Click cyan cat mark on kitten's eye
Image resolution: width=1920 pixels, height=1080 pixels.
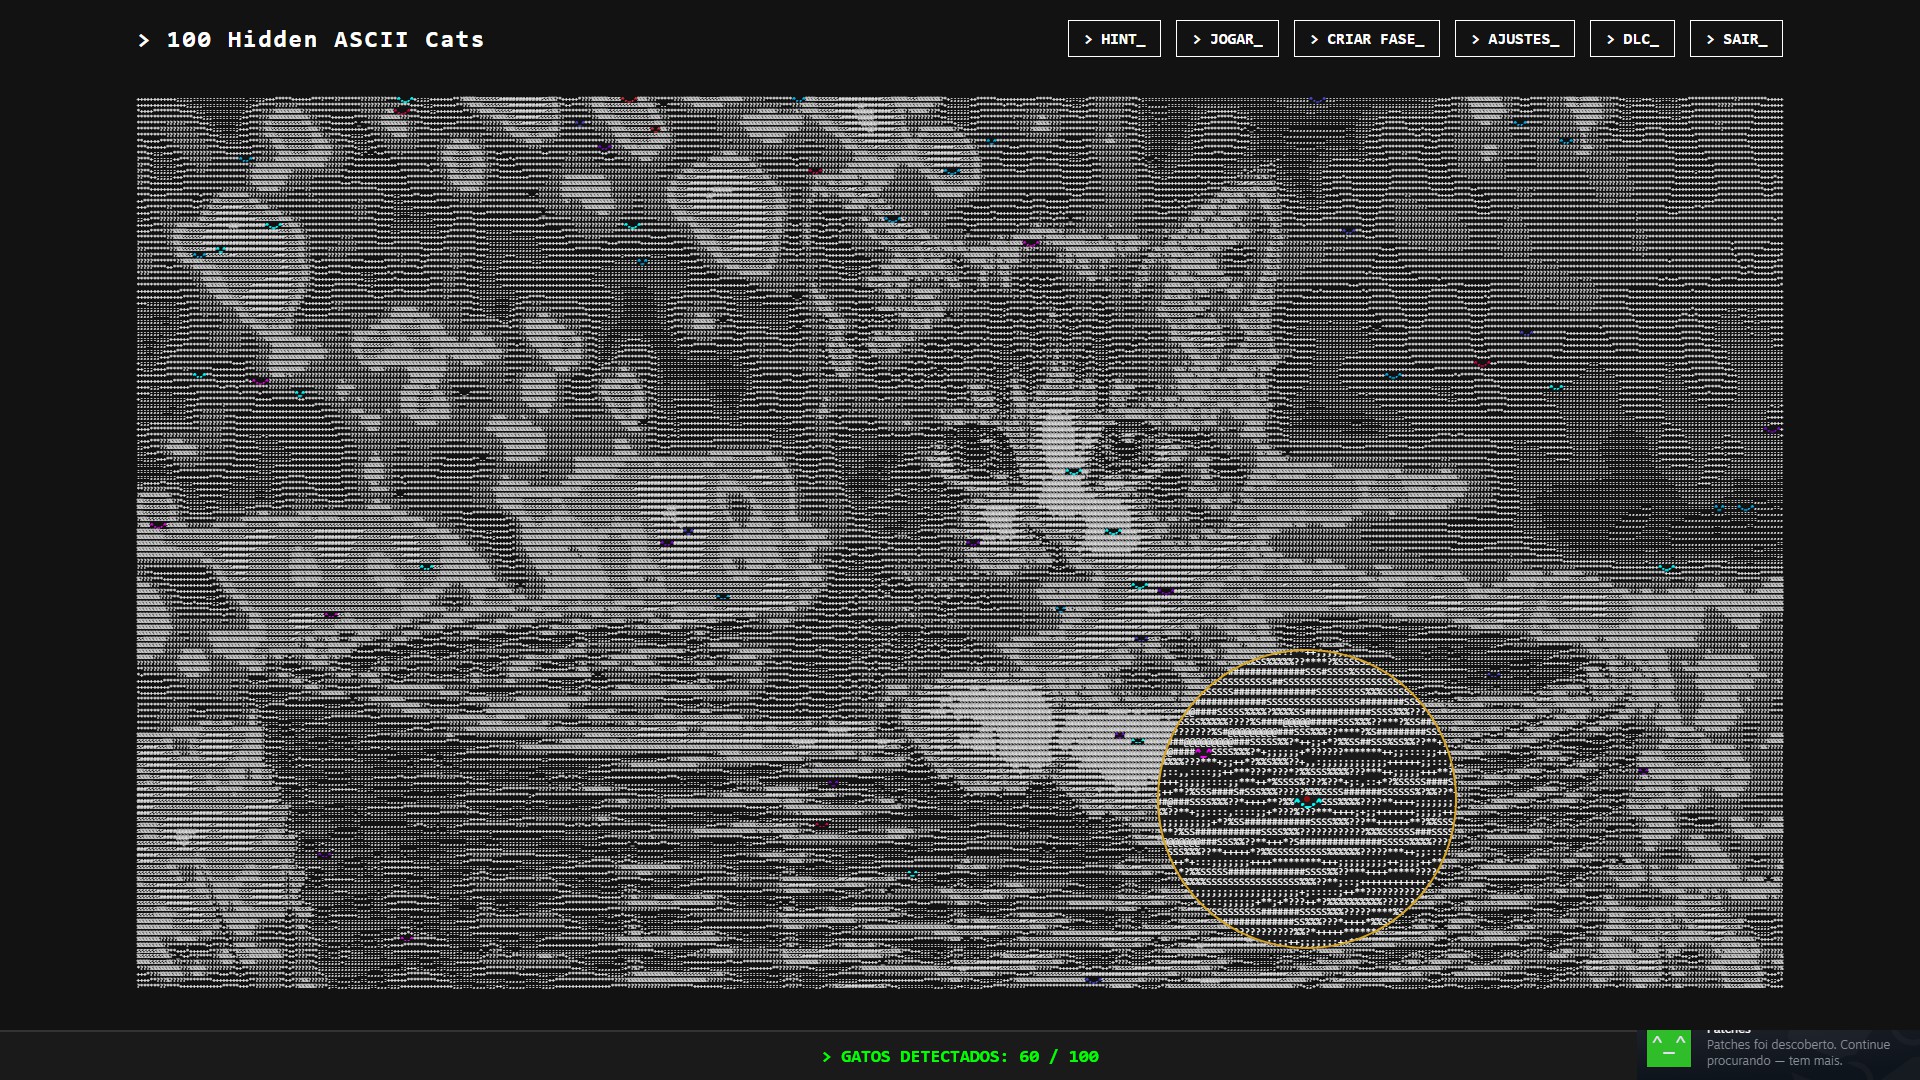click(x=1074, y=471)
